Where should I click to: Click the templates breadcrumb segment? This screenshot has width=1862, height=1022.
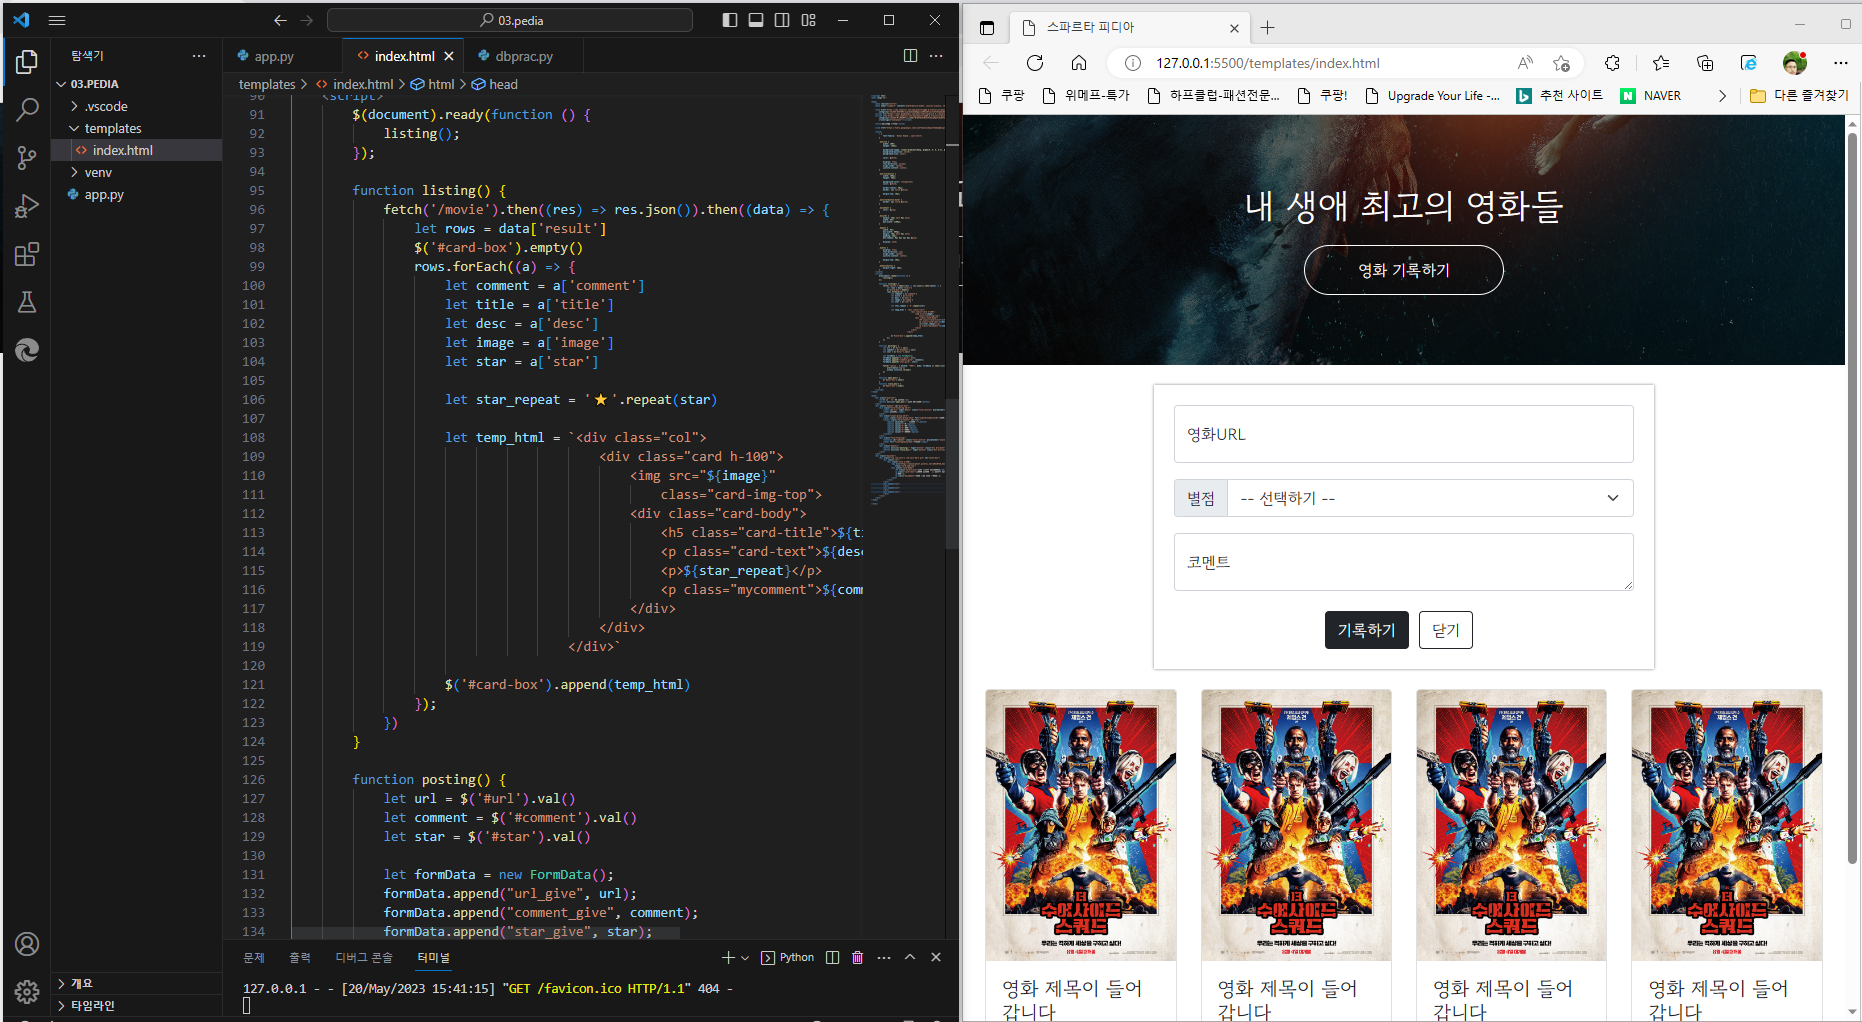(x=267, y=85)
